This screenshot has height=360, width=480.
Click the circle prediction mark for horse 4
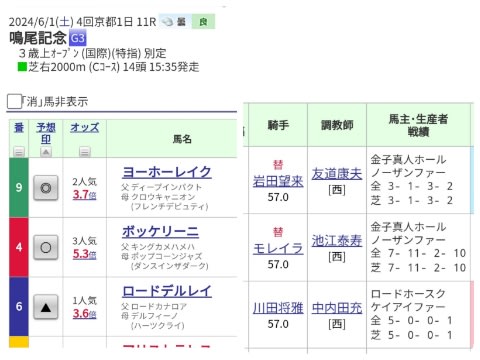pos(46,247)
